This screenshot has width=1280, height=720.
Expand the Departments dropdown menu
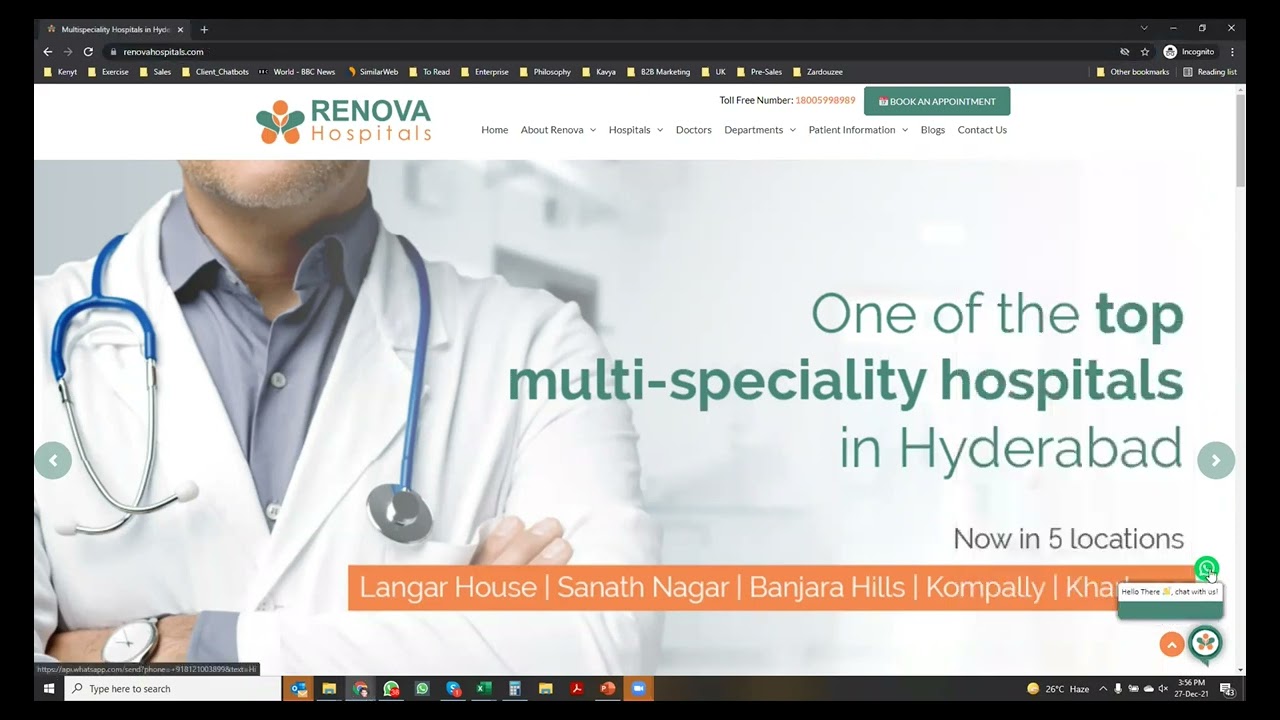pyautogui.click(x=759, y=130)
